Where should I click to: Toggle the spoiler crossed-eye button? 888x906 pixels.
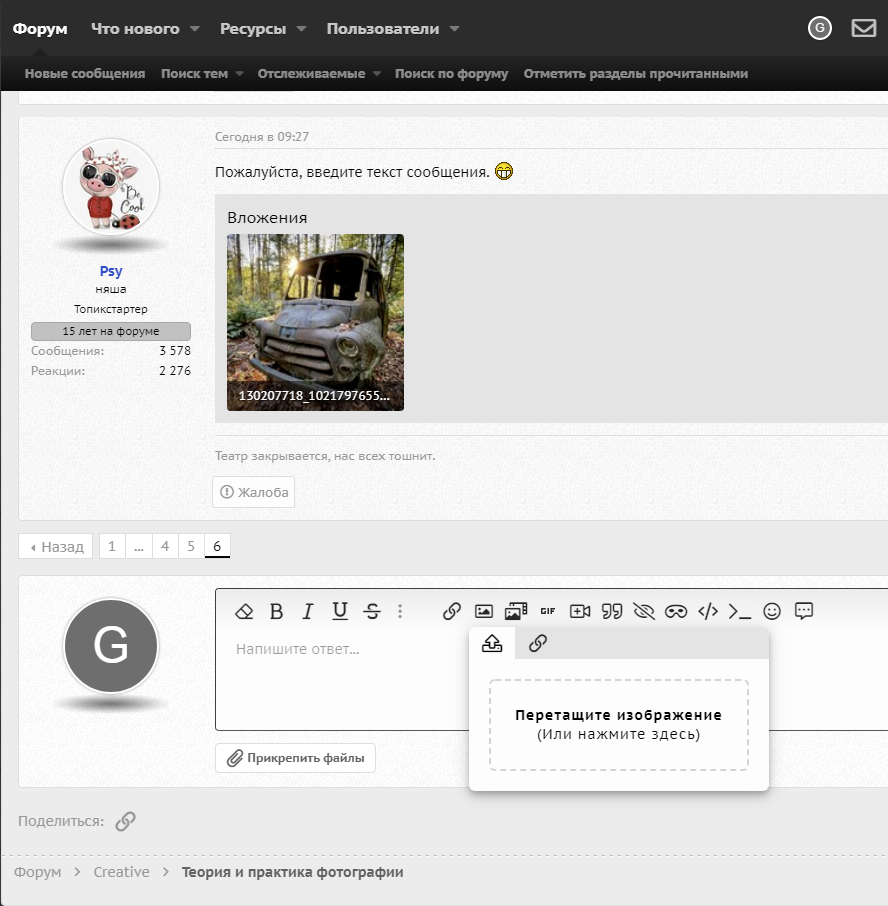644,611
